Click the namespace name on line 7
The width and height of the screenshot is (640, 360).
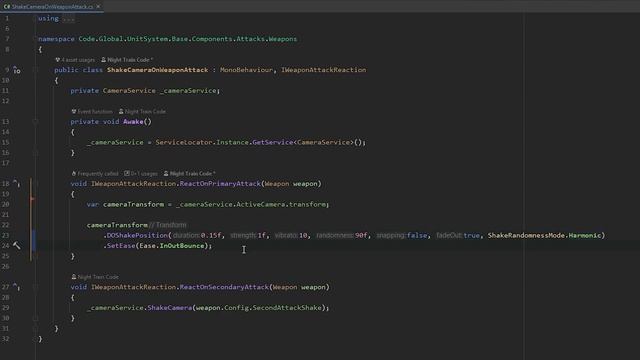coord(187,39)
